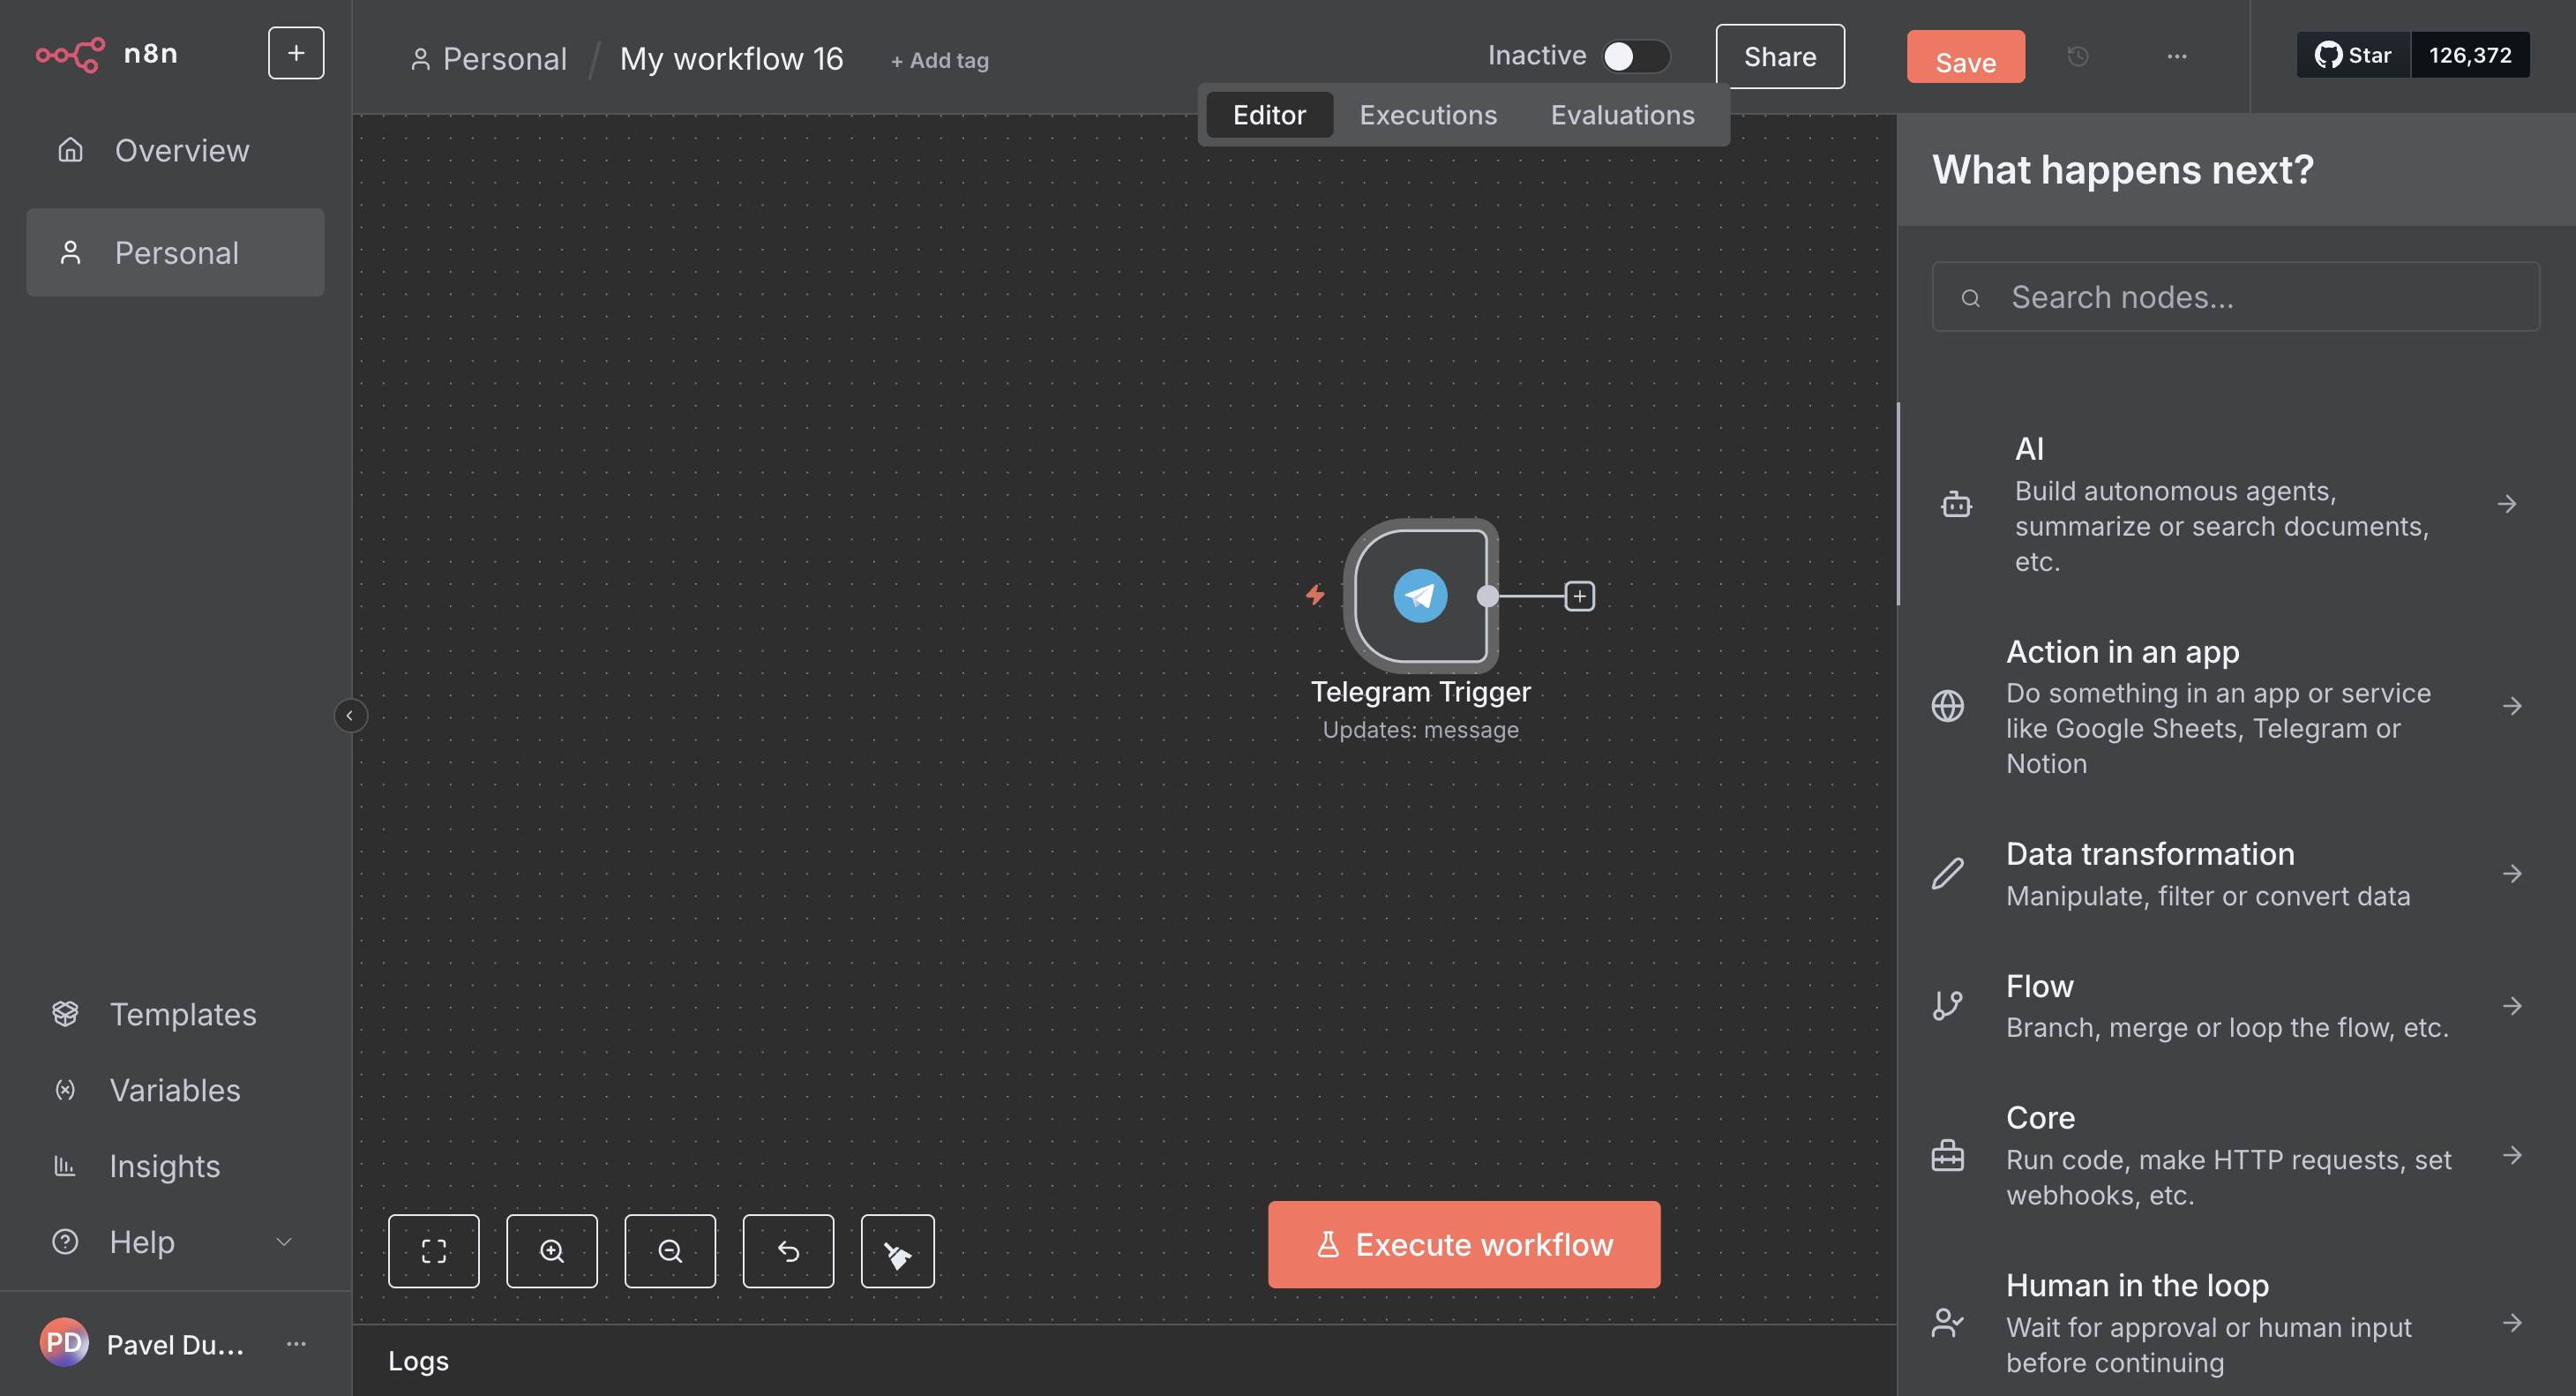Screen dimensions: 2576x1396
Task: Open the workflow history icon
Action: click(2078, 57)
